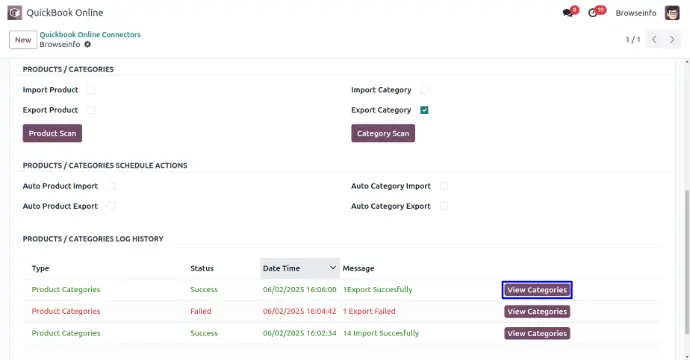The image size is (690, 360).
Task: Click the Quickbook Online Connectors breadcrumb
Action: 90,34
